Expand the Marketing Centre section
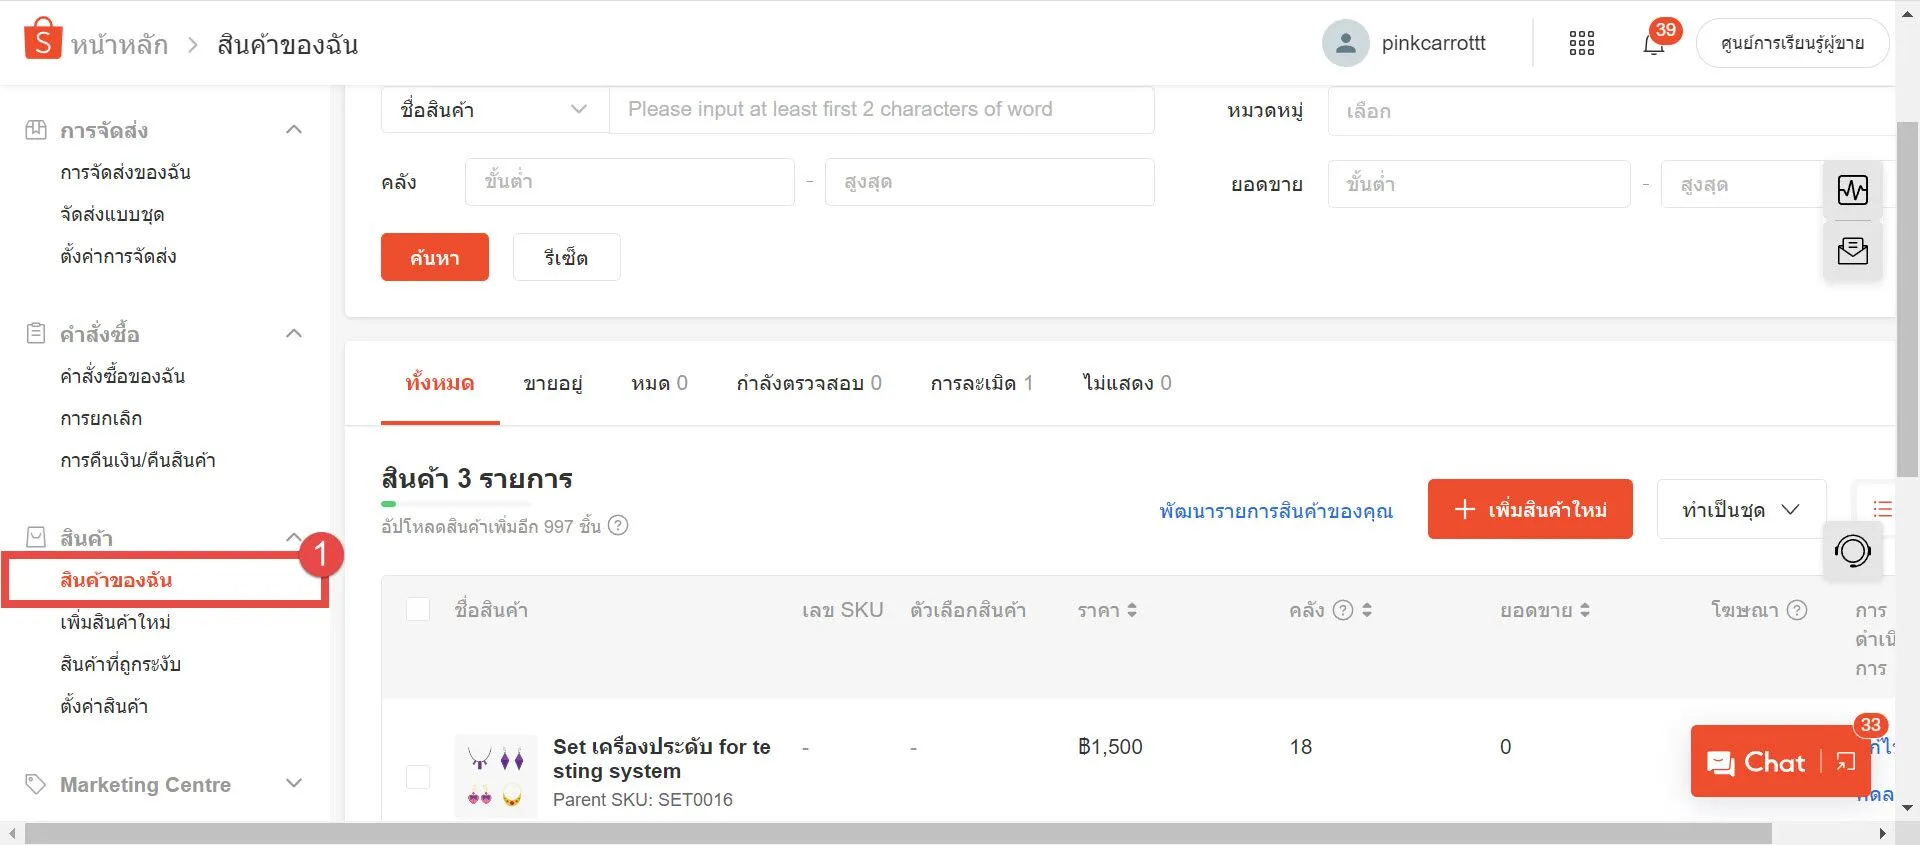1920x845 pixels. point(294,784)
